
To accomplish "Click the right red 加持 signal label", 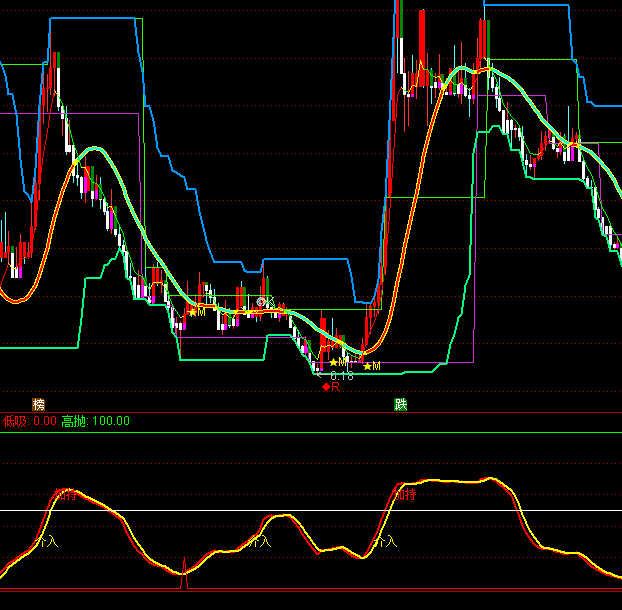I will [404, 494].
